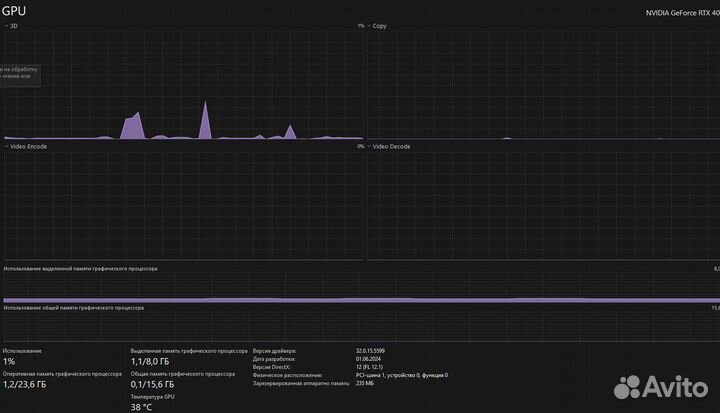720x413 pixels.
Task: Click inside the Copy engine graph
Action: 540,85
